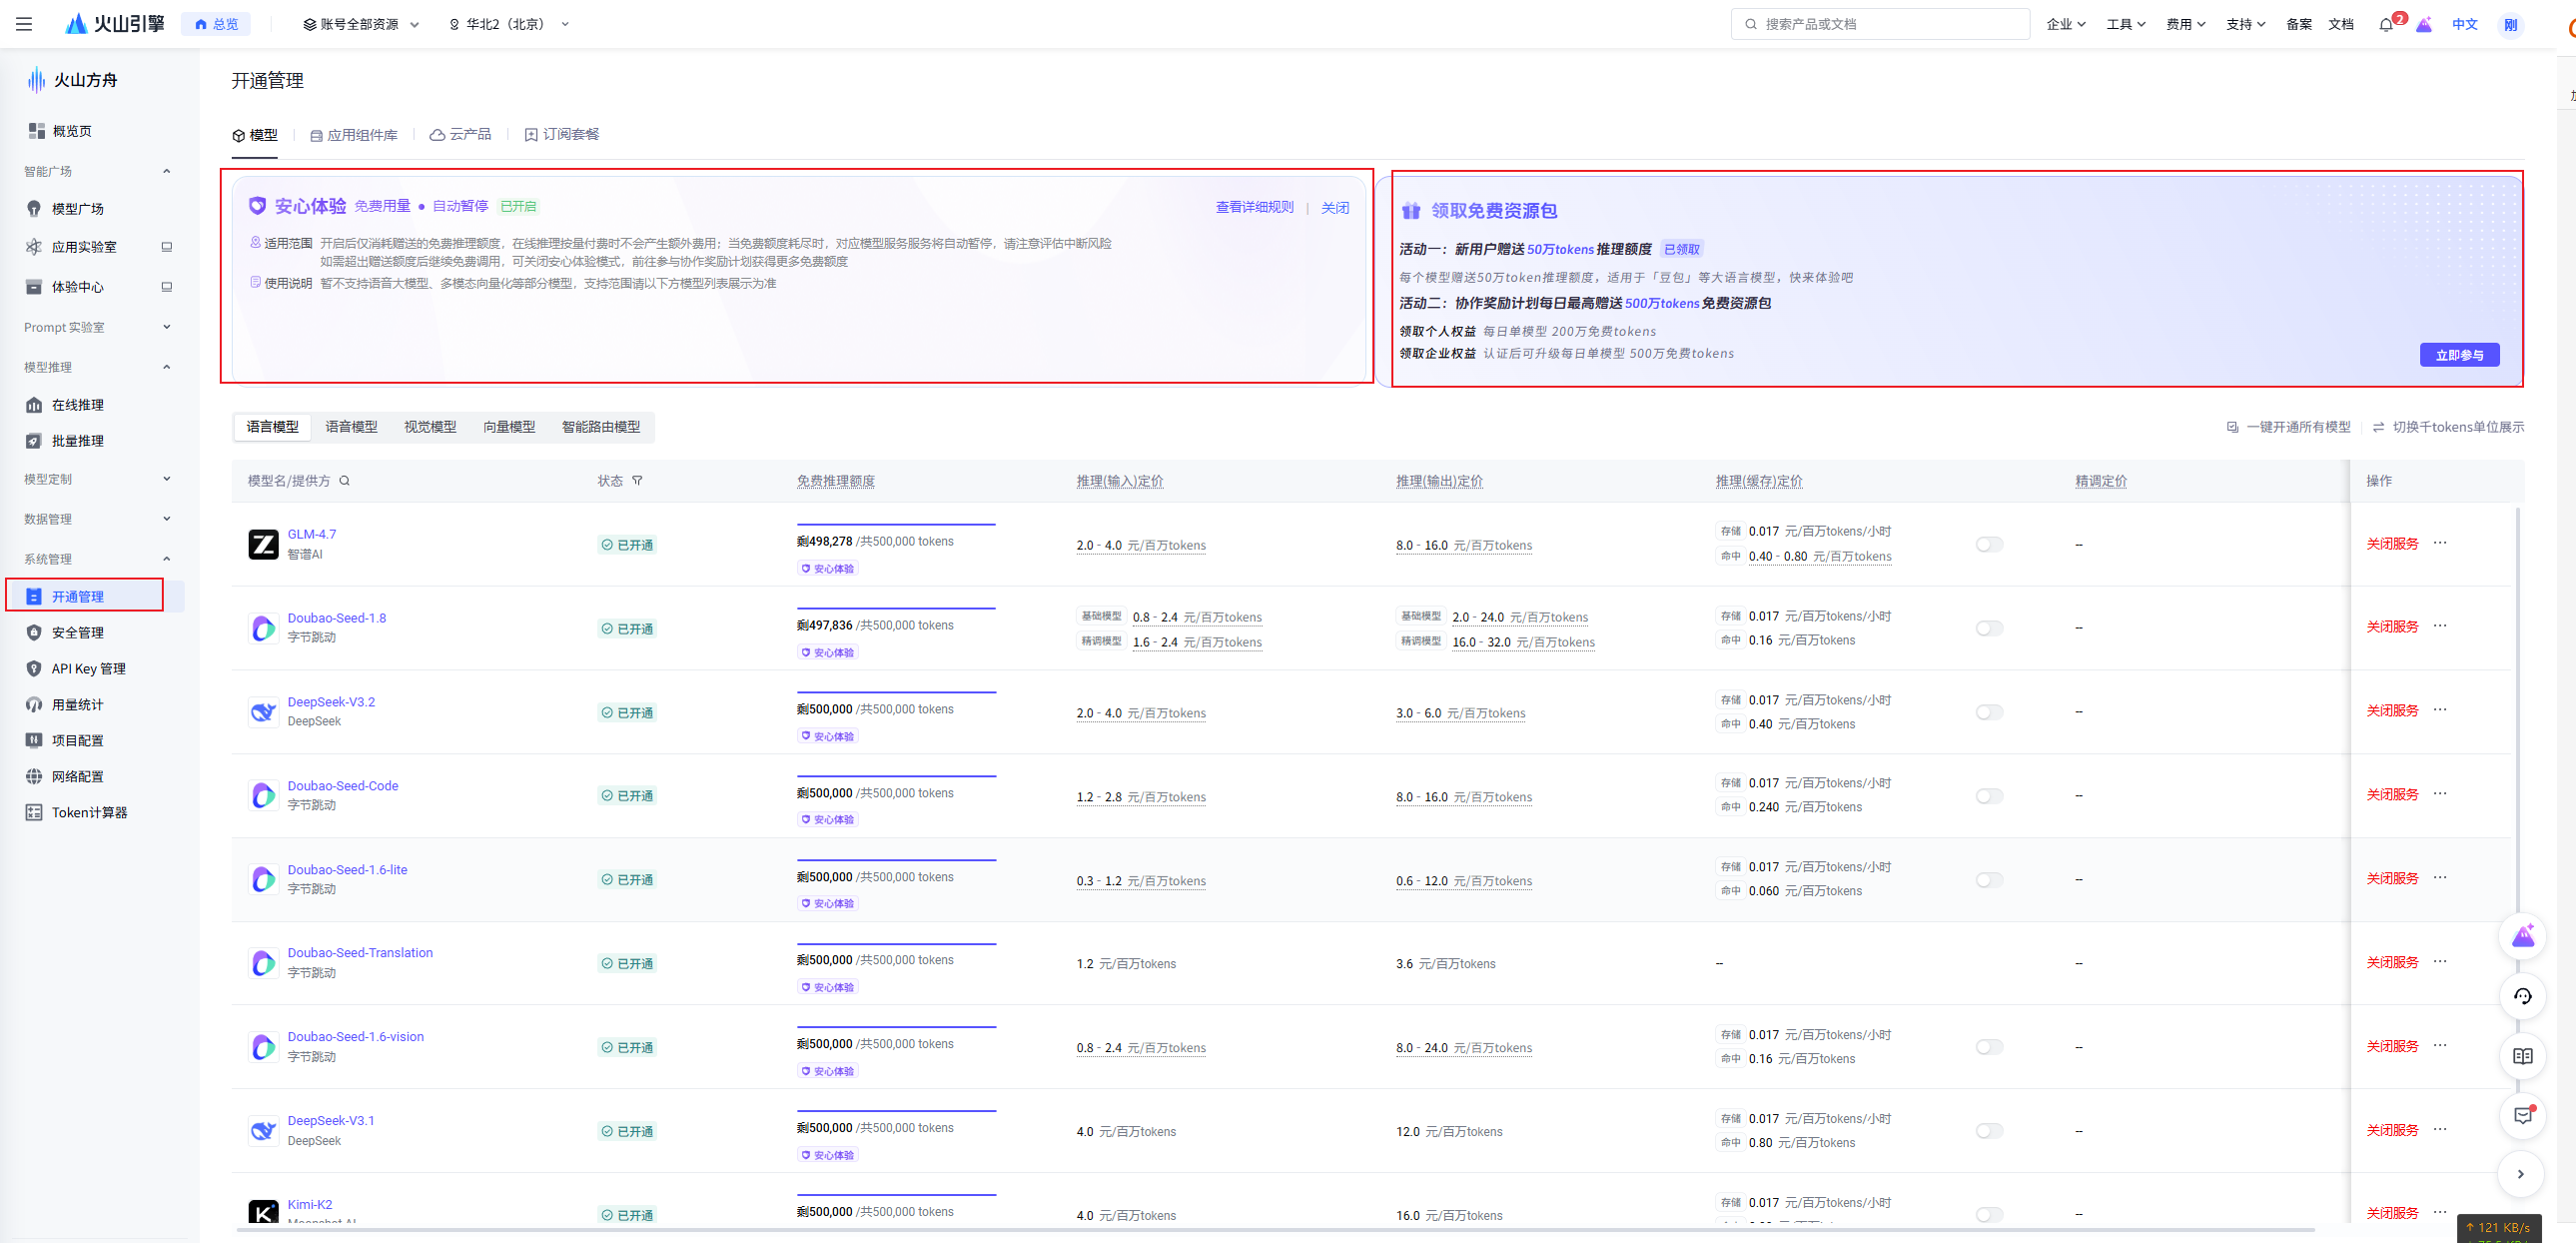This screenshot has width=2576, height=1243.
Task: Open more options for the GLM-4.7 row
Action: click(2440, 543)
